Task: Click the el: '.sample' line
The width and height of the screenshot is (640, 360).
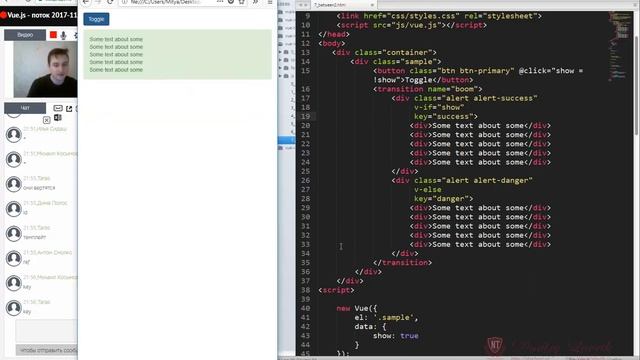Action: (386, 318)
